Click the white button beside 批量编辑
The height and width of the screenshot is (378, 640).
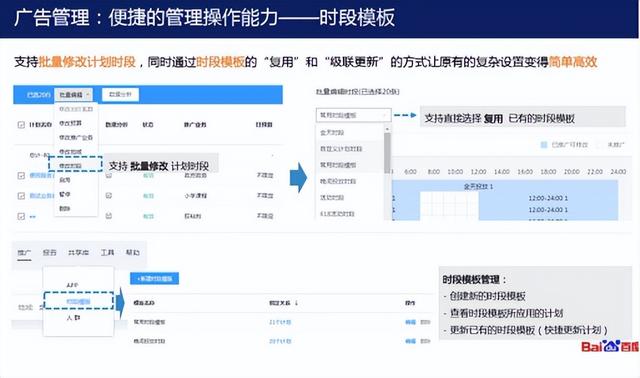120,94
